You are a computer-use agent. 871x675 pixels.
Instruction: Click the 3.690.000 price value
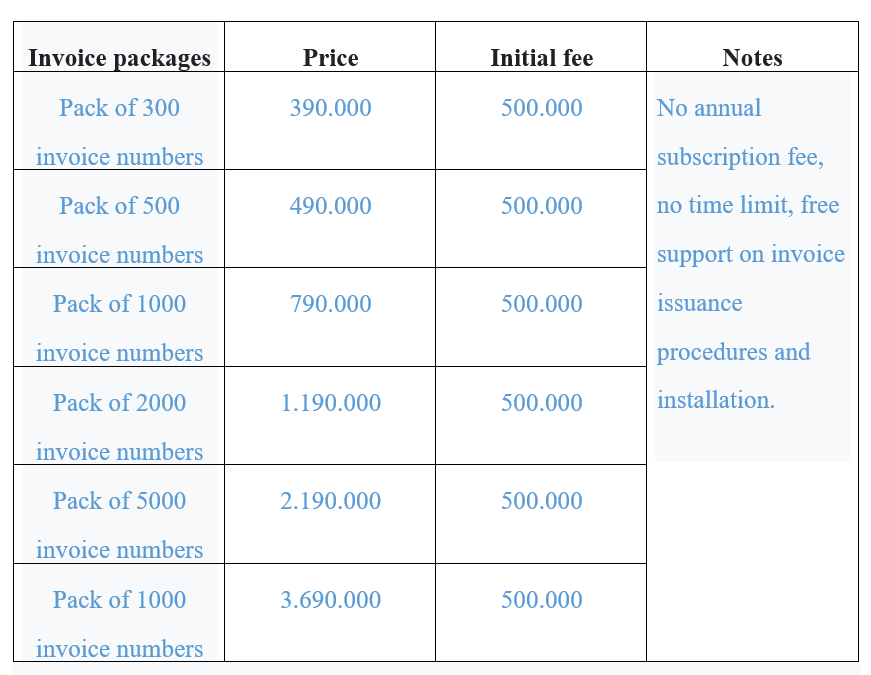(x=330, y=600)
